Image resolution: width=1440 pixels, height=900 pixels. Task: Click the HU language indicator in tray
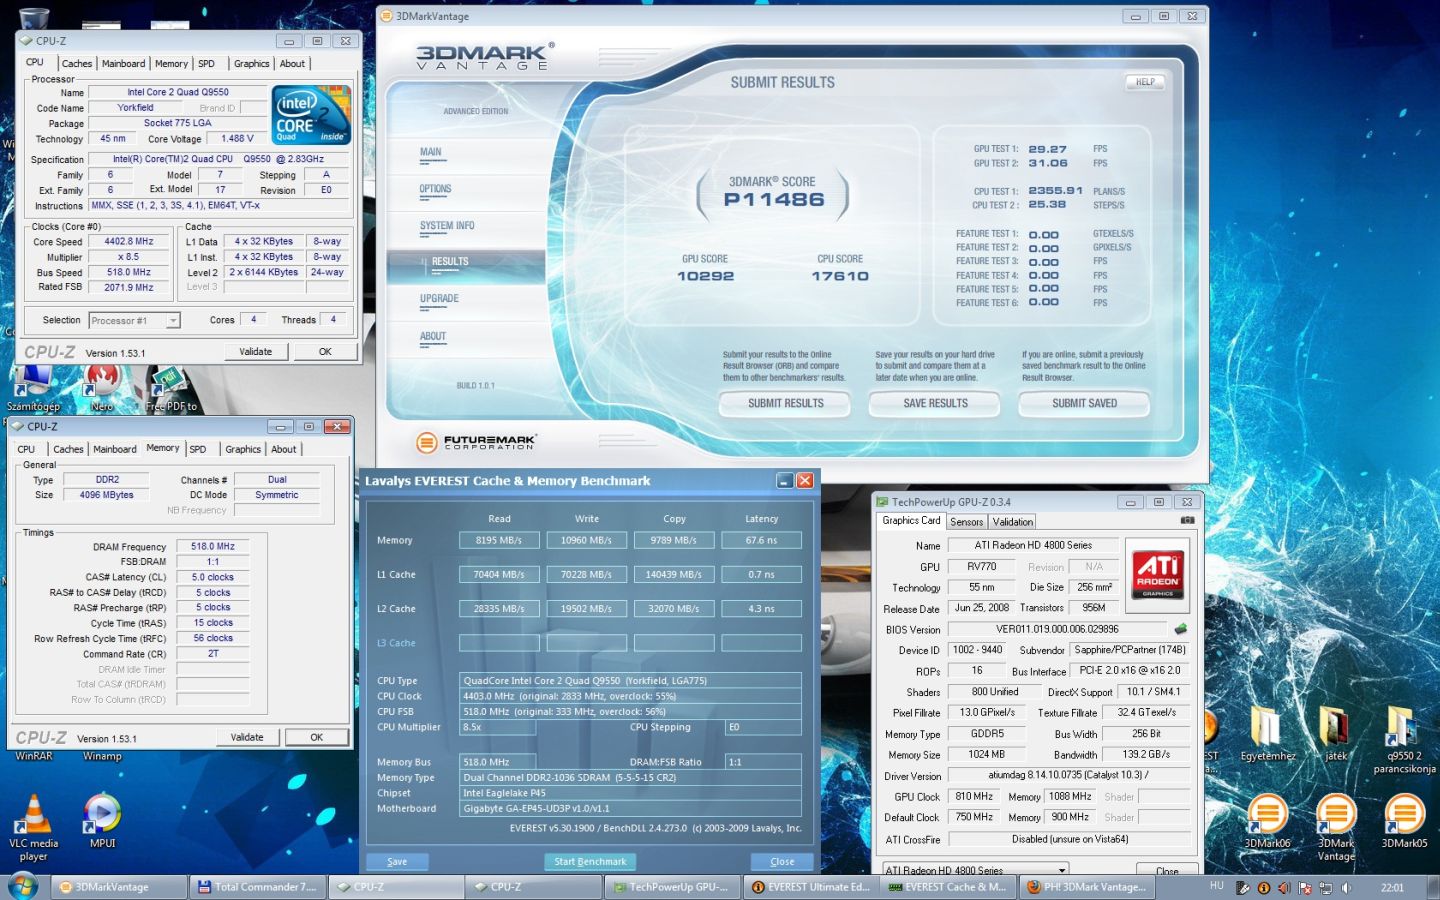point(1216,886)
